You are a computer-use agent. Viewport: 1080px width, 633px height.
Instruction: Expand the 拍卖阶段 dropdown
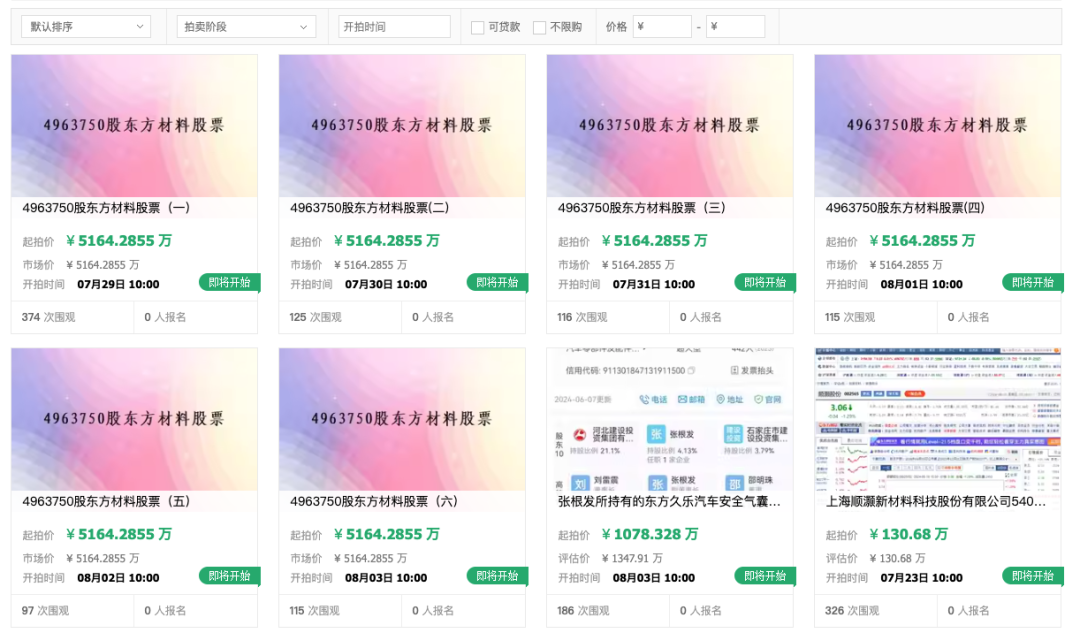(x=245, y=27)
